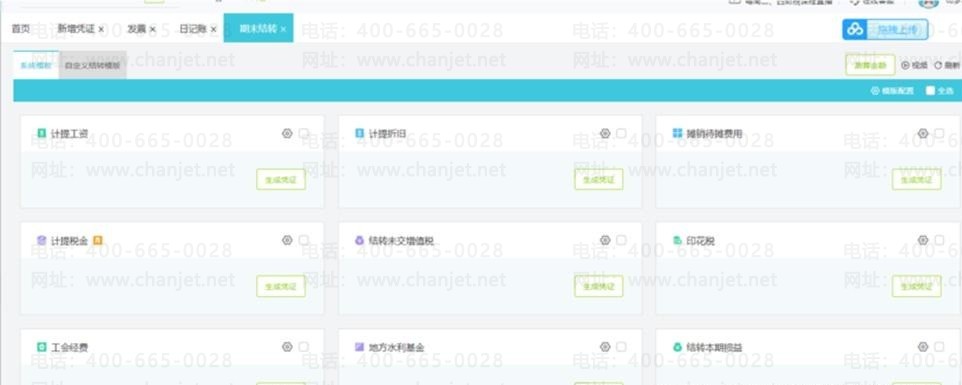Tick the 印花税 card checkbox
Image resolution: width=962 pixels, height=385 pixels.
pyautogui.click(x=939, y=240)
